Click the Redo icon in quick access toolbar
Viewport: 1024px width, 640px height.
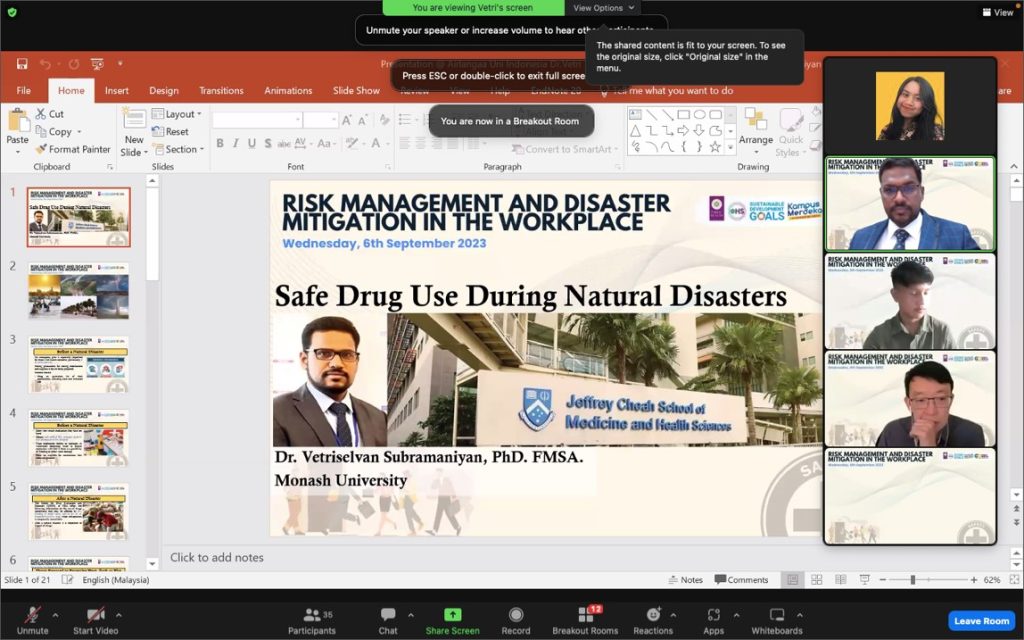point(74,63)
